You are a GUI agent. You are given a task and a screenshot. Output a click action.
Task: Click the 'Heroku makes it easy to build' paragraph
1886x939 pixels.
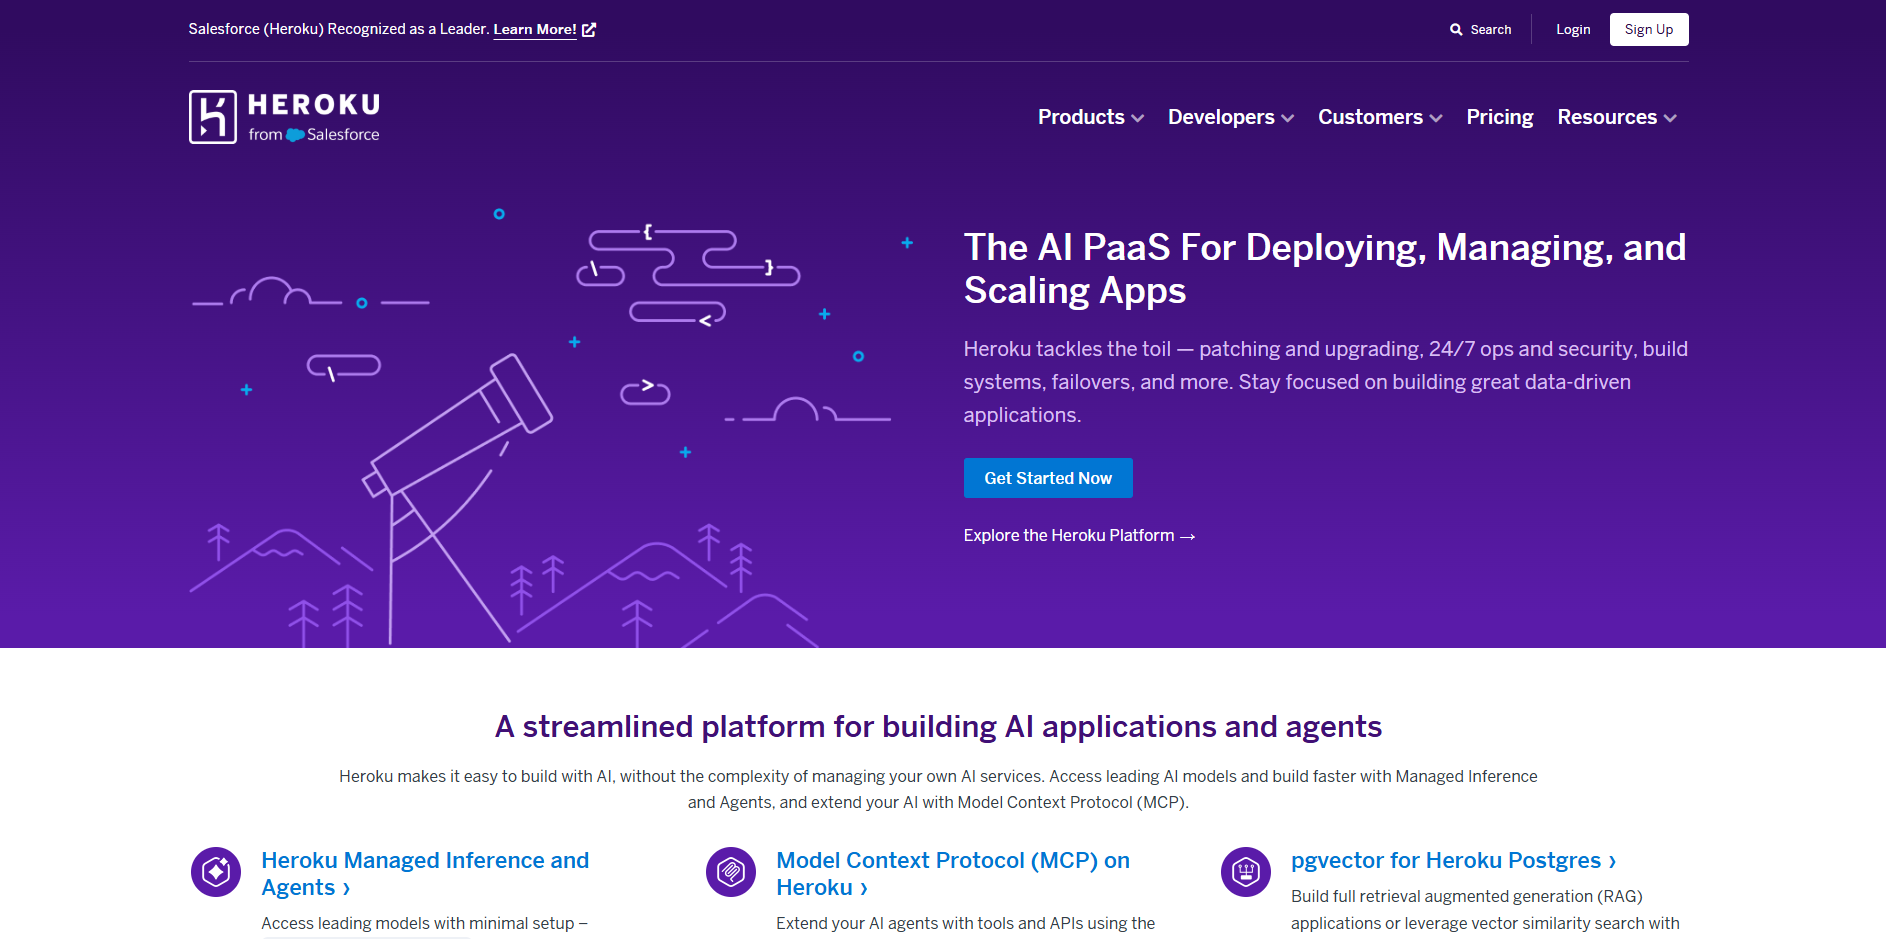[938, 789]
